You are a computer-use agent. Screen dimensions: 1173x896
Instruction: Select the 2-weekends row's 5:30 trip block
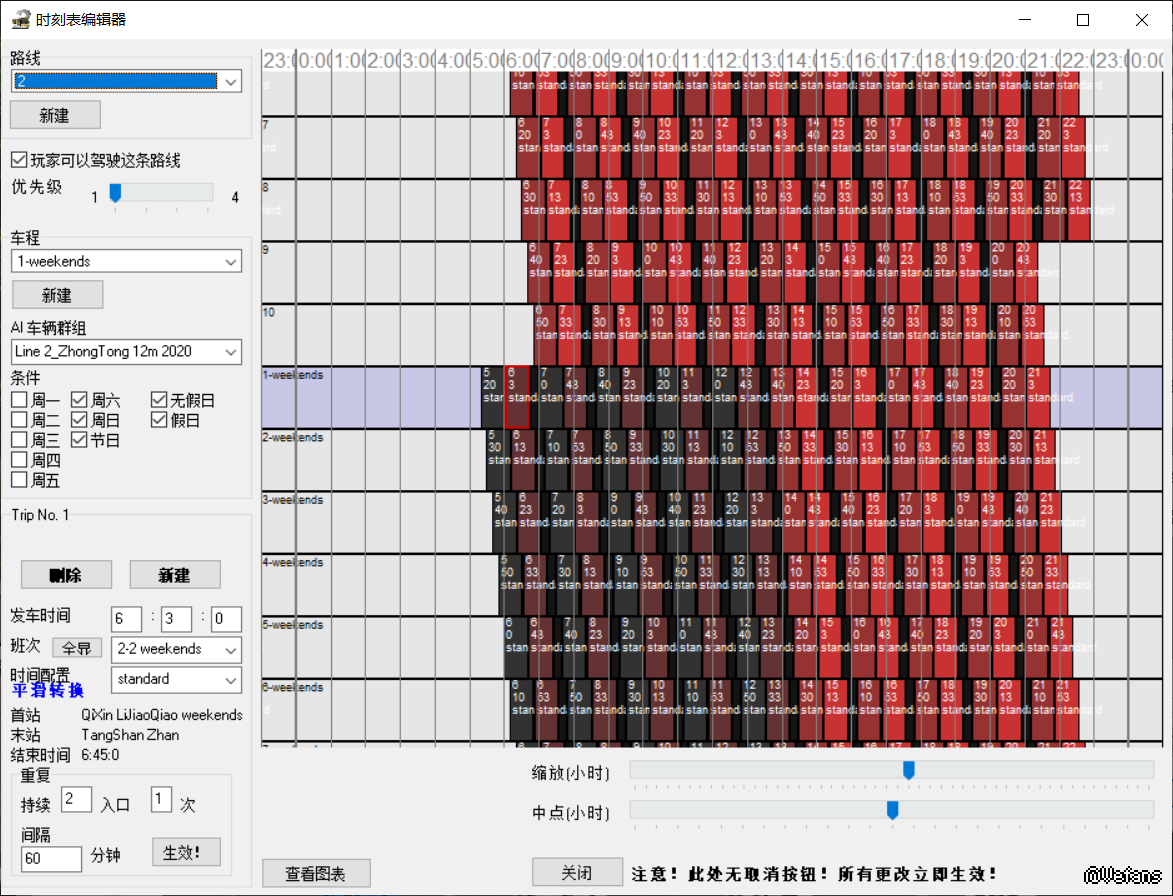pos(494,448)
